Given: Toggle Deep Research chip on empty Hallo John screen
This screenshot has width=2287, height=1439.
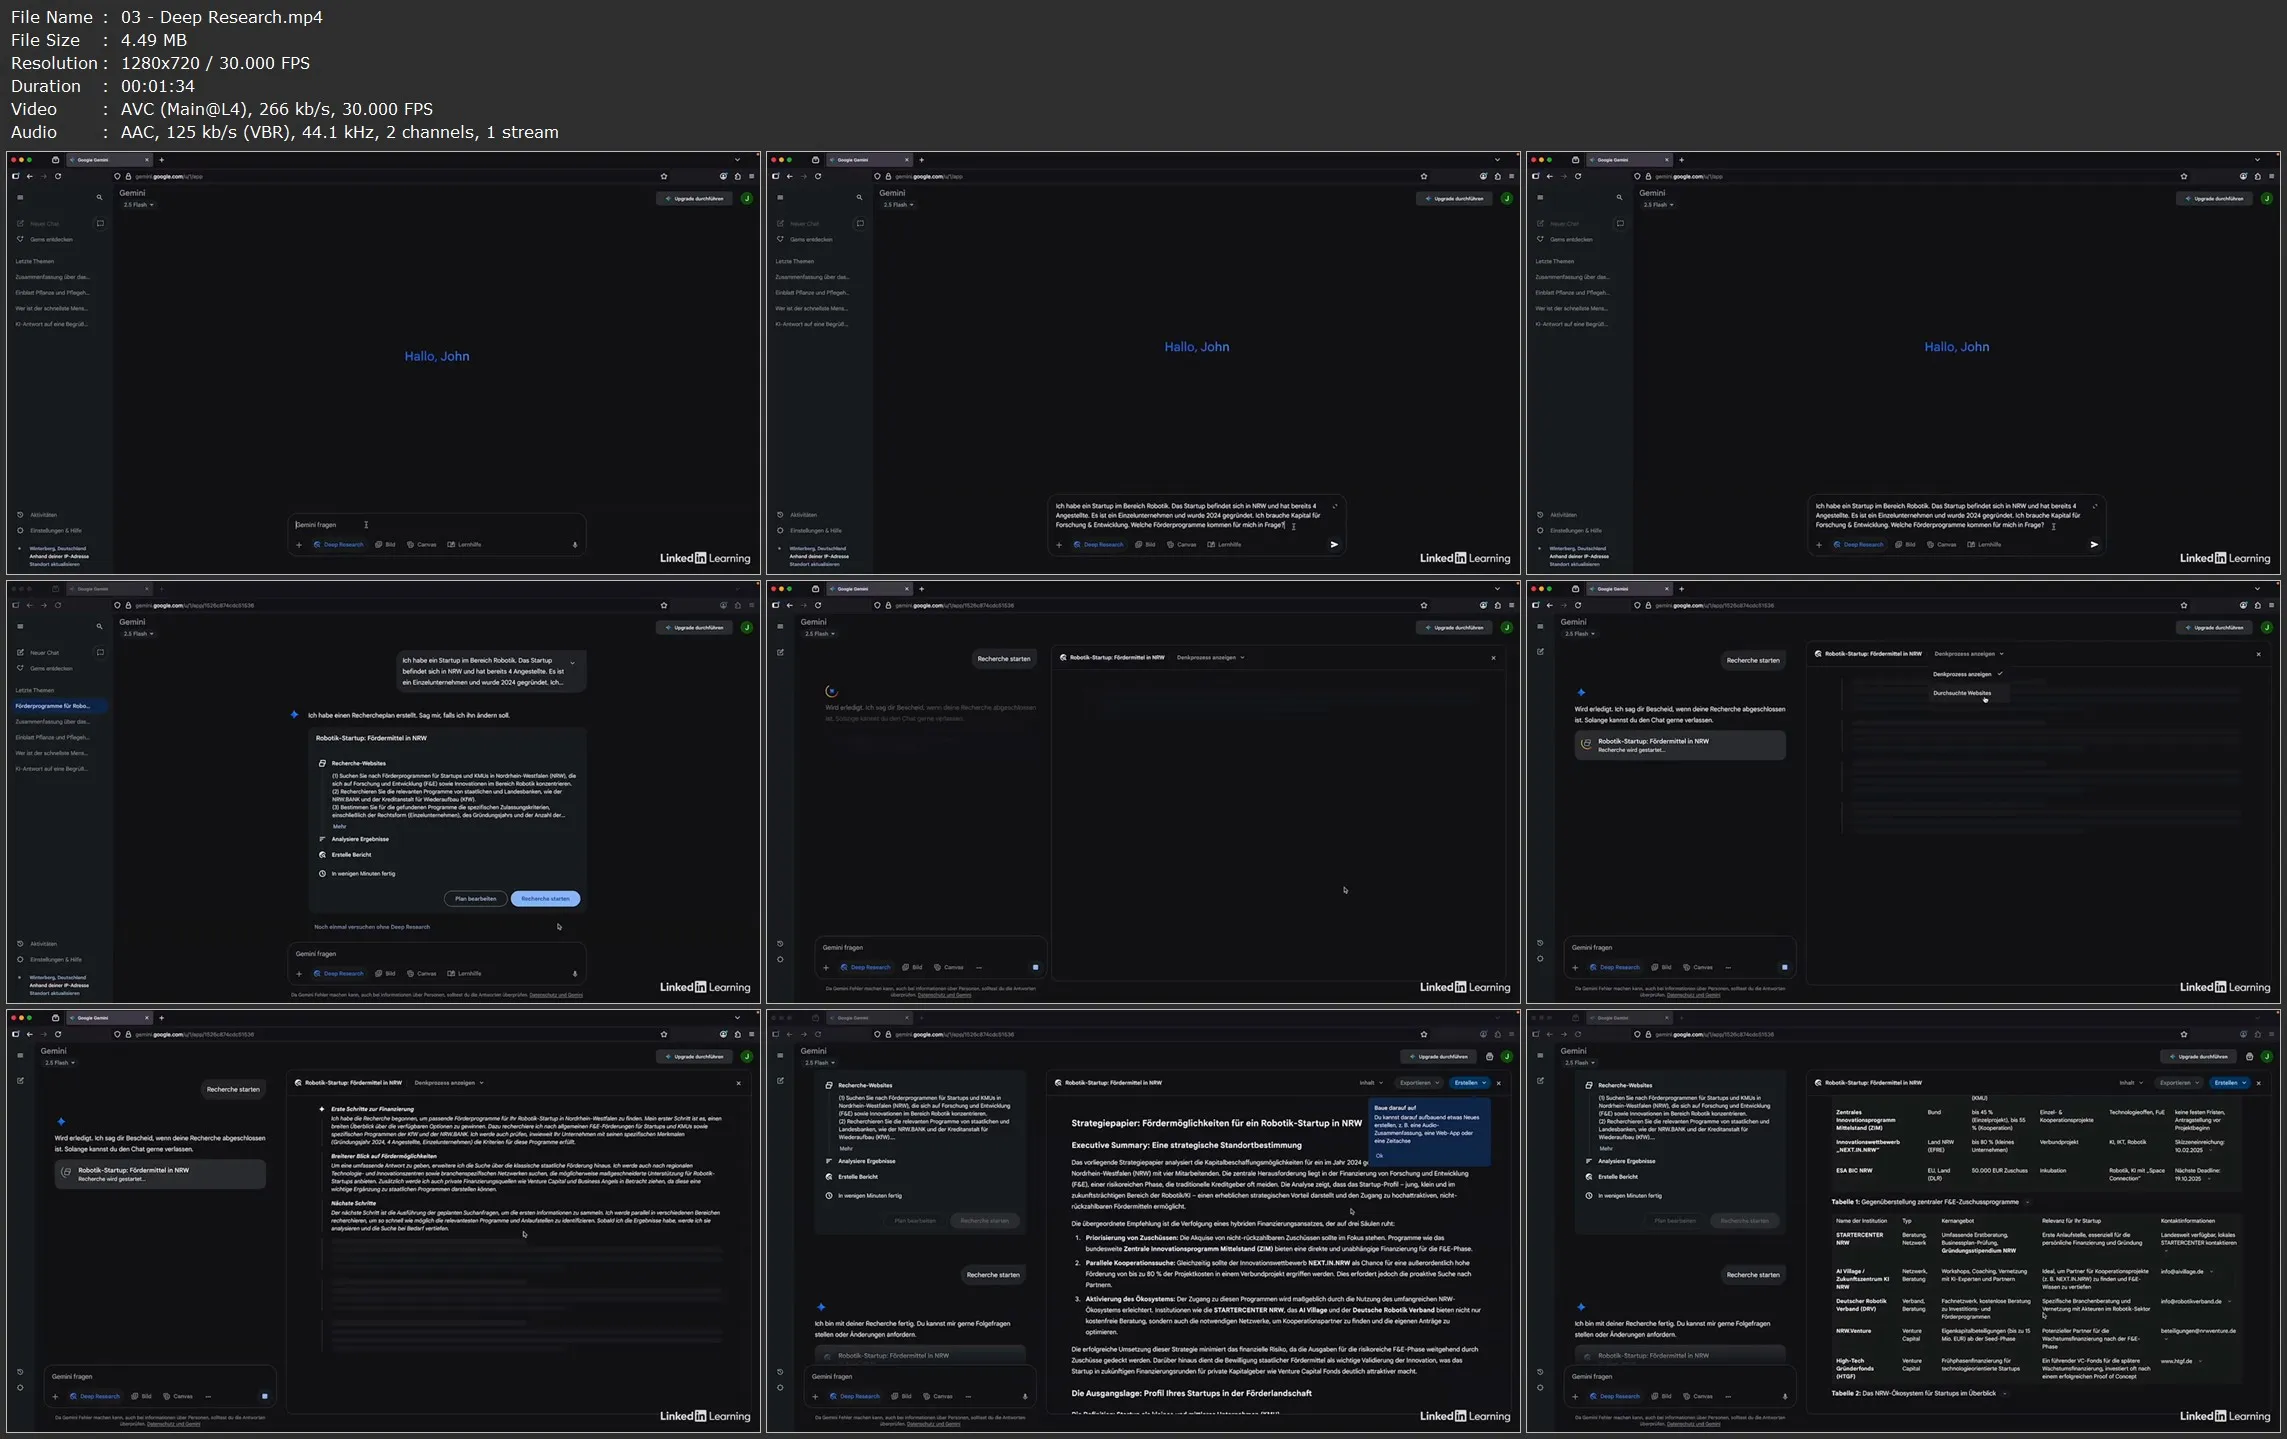Looking at the screenshot, I should click(x=338, y=545).
